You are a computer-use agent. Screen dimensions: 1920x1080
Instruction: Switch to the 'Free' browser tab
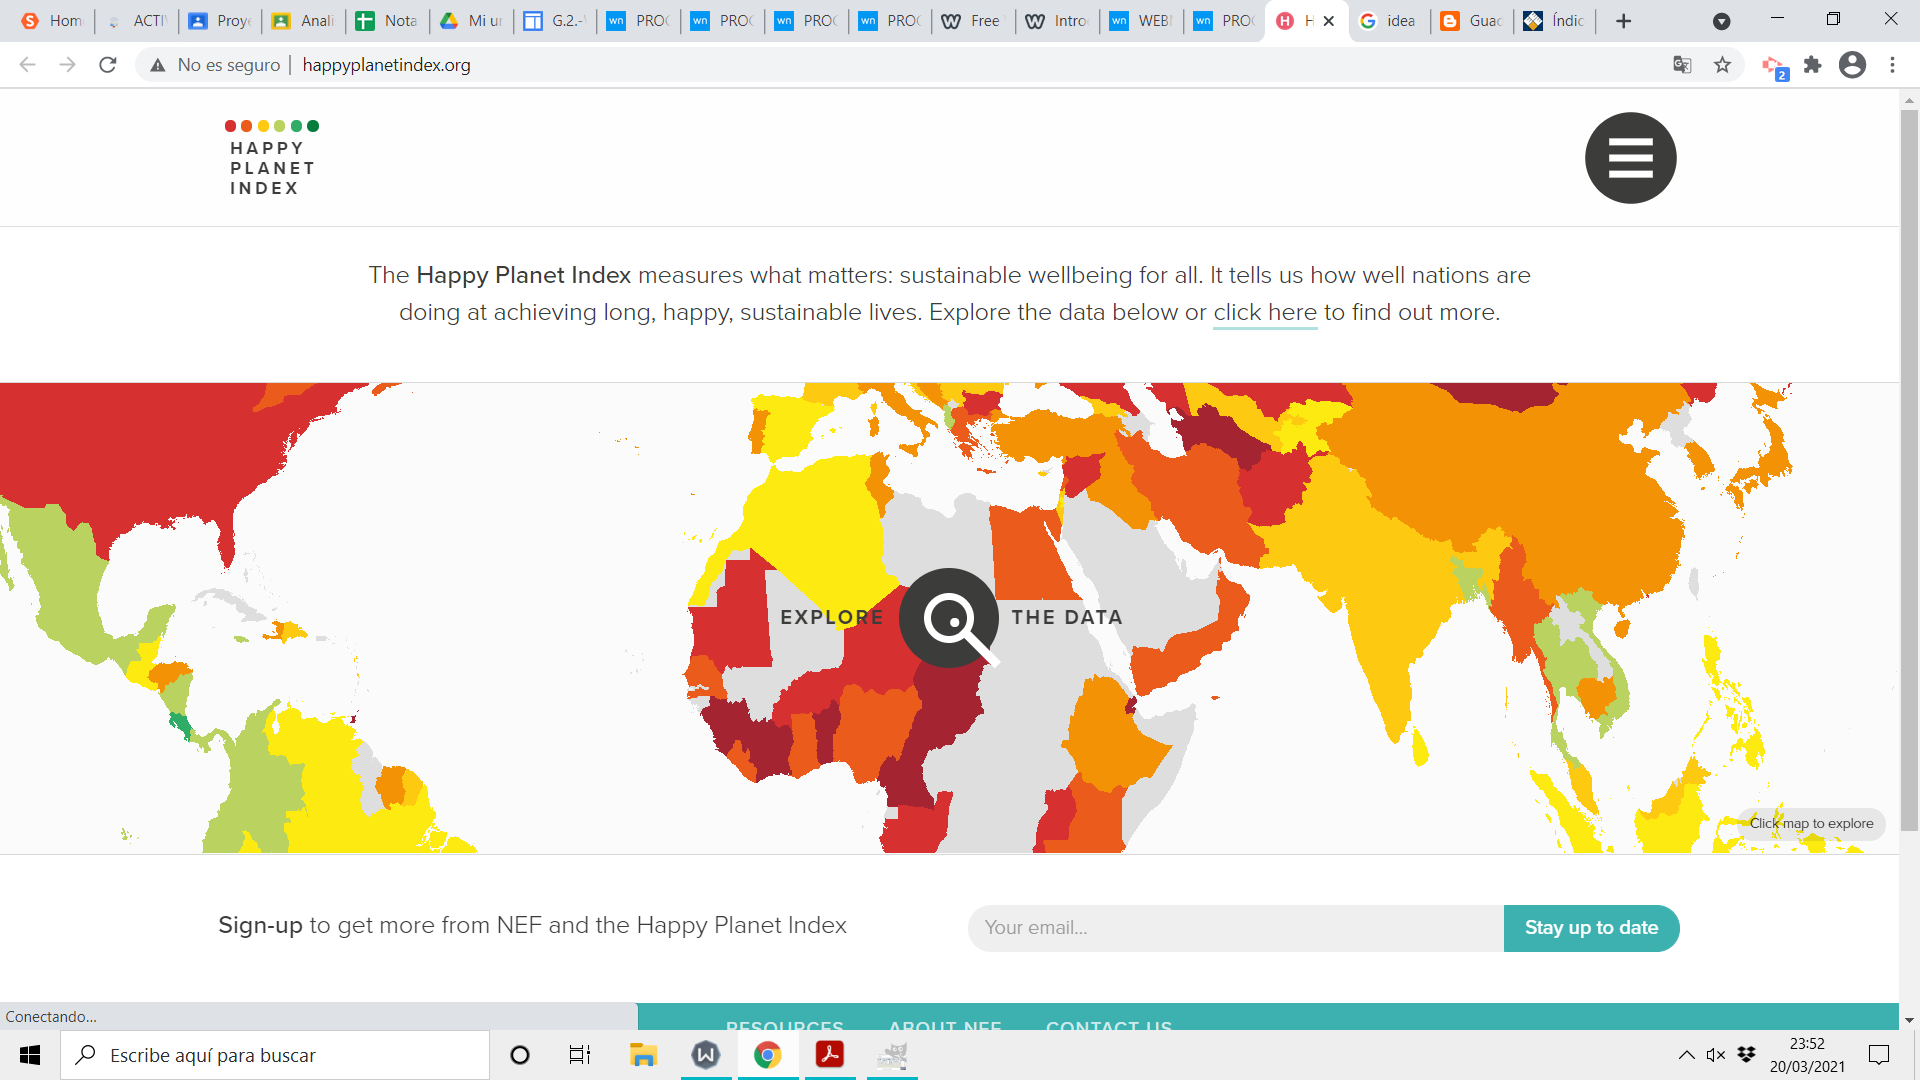(975, 21)
